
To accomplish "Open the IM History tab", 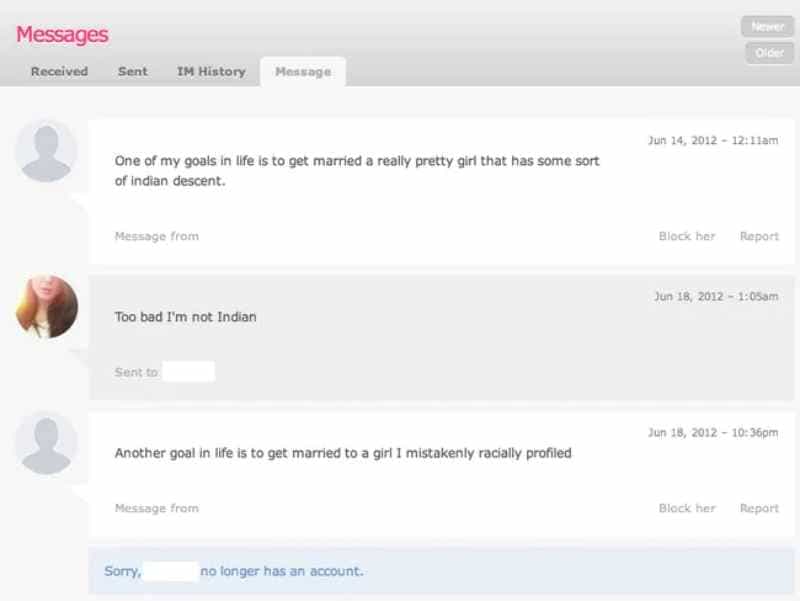I will pyautogui.click(x=211, y=72).
